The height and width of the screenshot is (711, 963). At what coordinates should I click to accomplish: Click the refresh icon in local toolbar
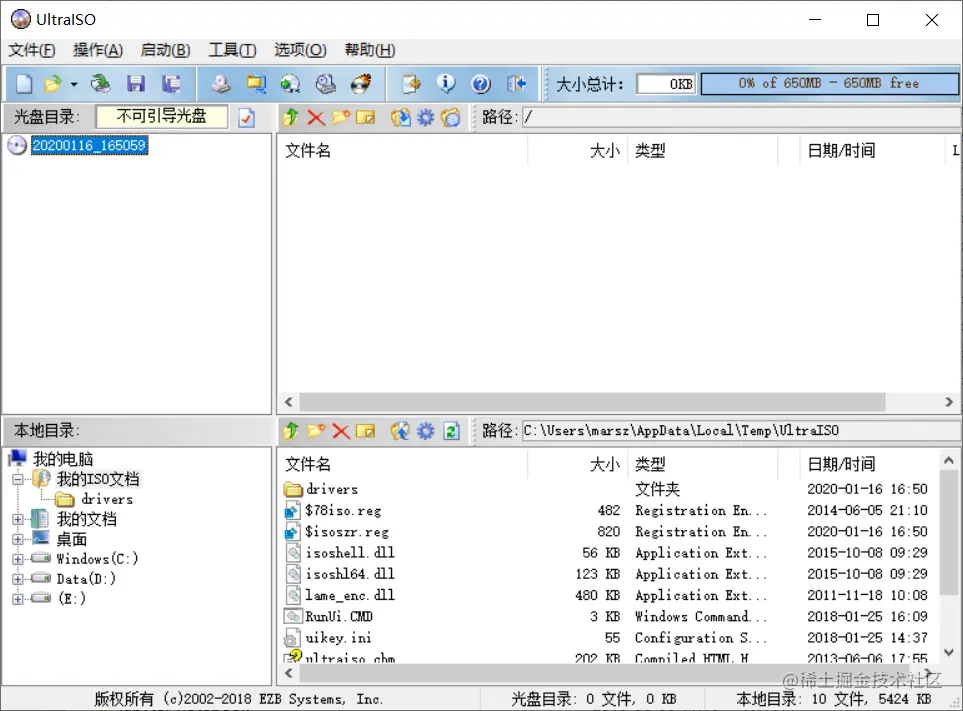(x=451, y=431)
